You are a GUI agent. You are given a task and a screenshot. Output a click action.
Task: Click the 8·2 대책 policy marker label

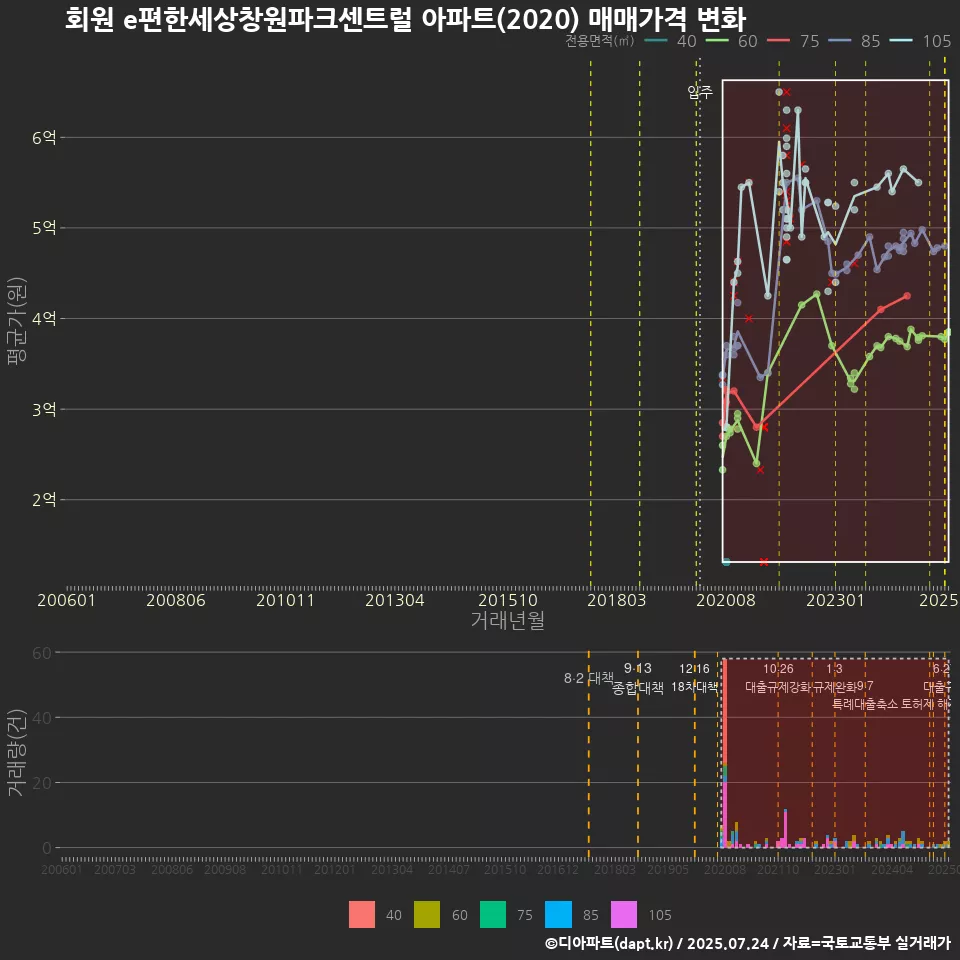click(x=588, y=678)
